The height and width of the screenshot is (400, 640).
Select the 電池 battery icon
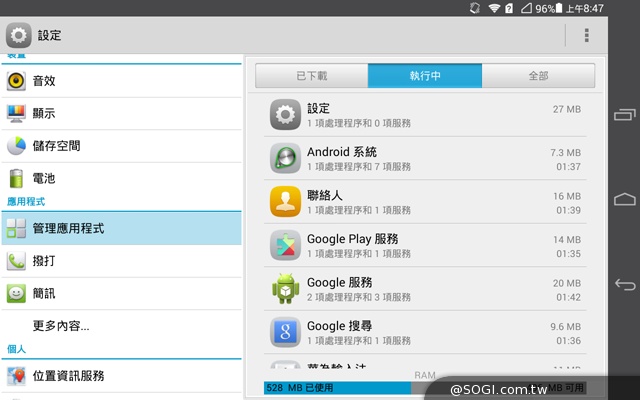[16, 178]
